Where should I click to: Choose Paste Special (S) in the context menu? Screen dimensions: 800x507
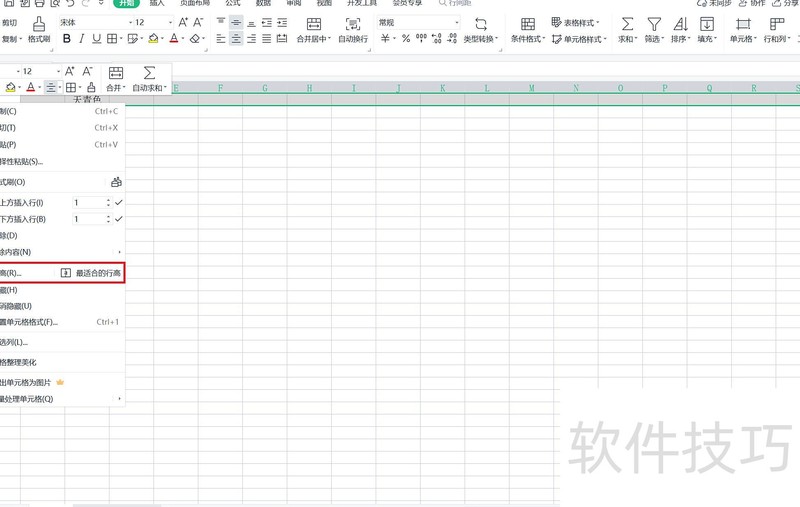point(60,162)
